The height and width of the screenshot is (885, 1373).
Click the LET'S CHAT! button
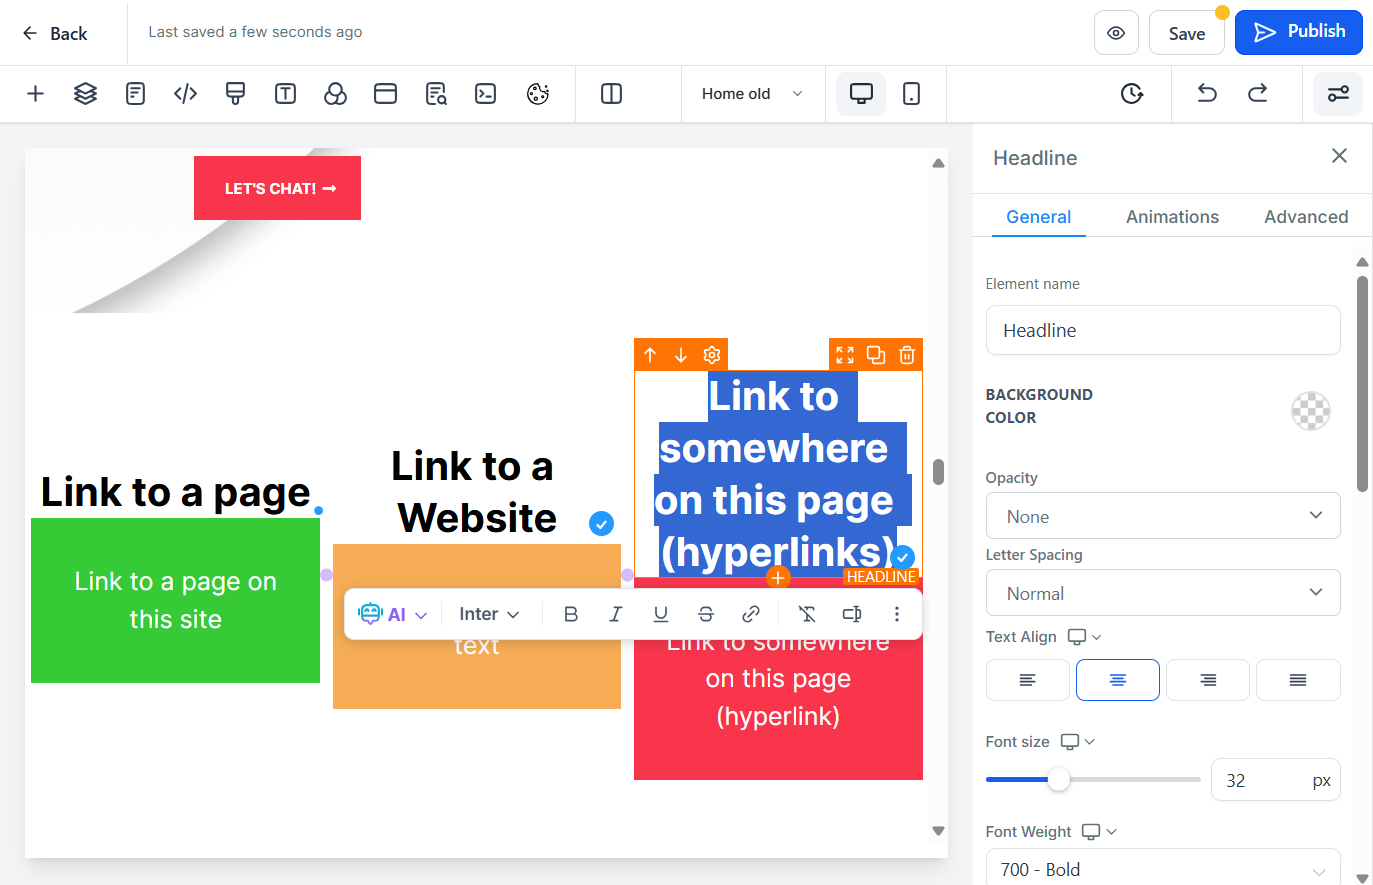point(277,188)
